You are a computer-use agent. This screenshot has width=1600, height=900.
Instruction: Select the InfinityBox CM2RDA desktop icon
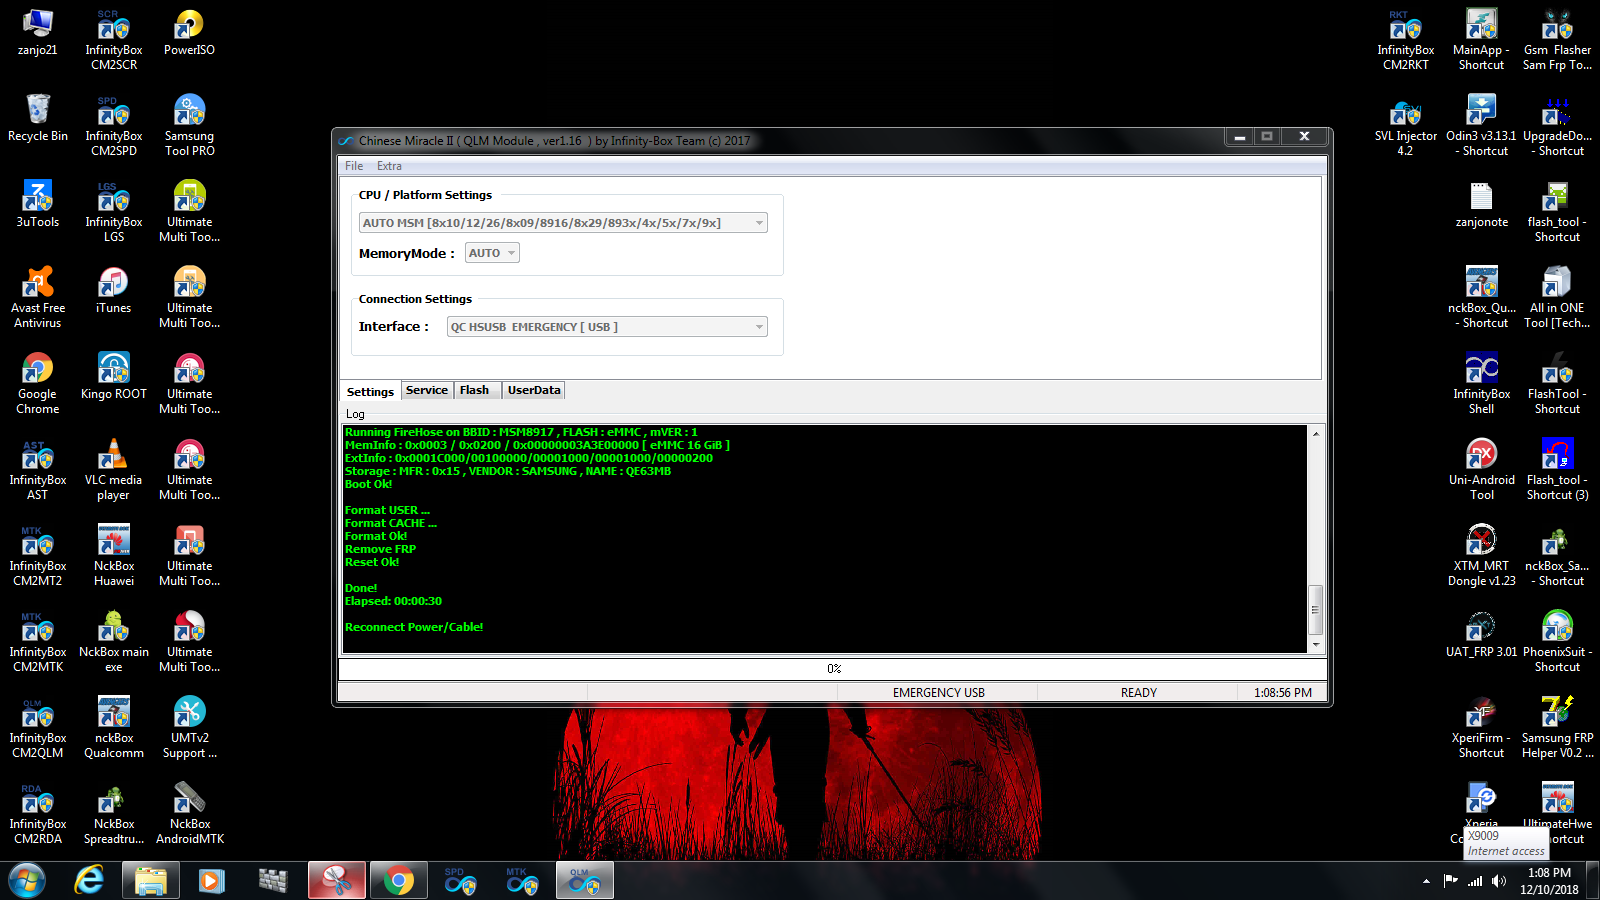click(x=38, y=814)
